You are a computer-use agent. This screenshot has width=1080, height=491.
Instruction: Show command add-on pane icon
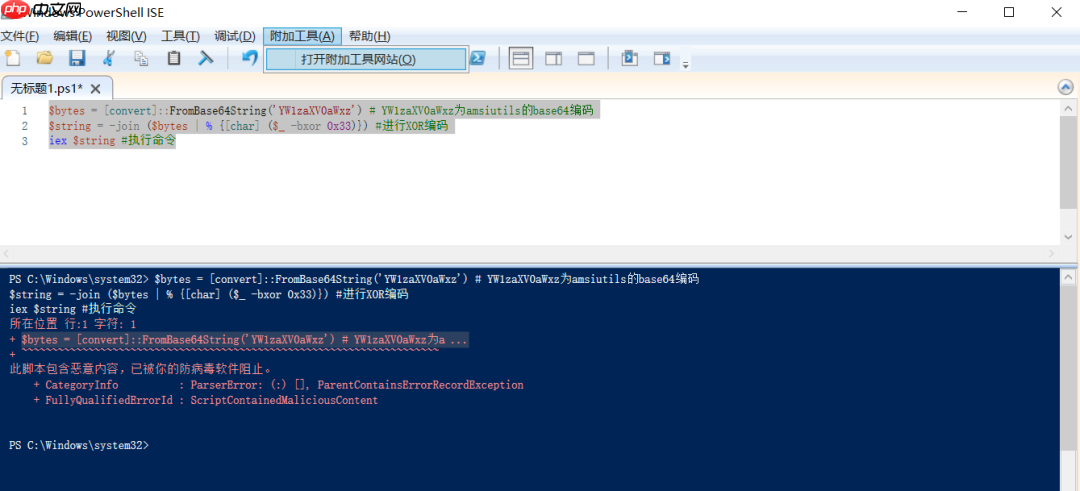pos(662,59)
